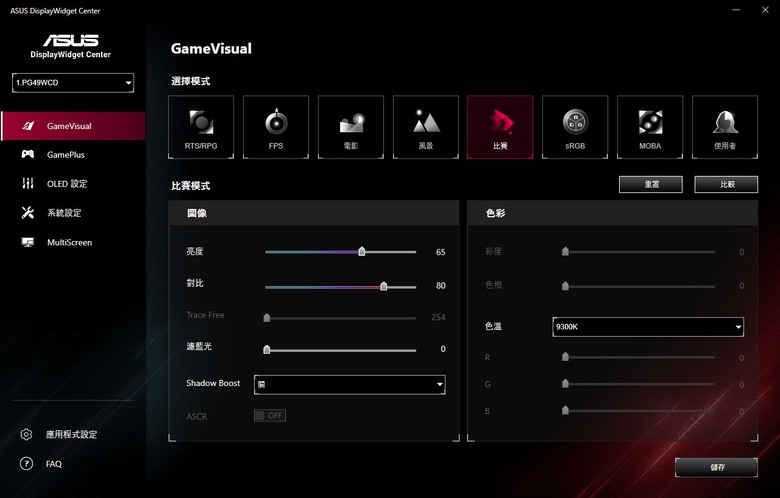780x498 pixels.
Task: Click the contrast value 80
Action: click(440, 286)
